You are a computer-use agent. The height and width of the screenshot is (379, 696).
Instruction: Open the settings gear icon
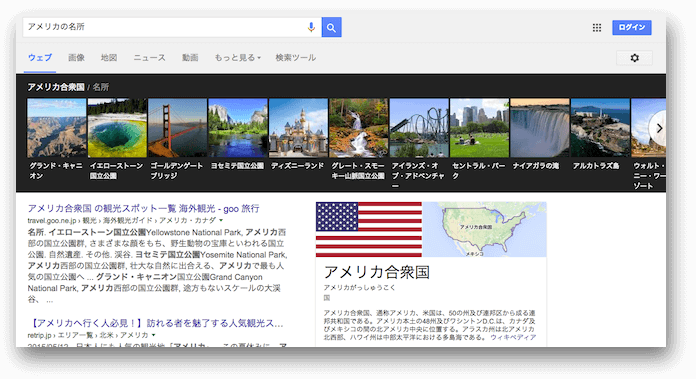point(634,58)
